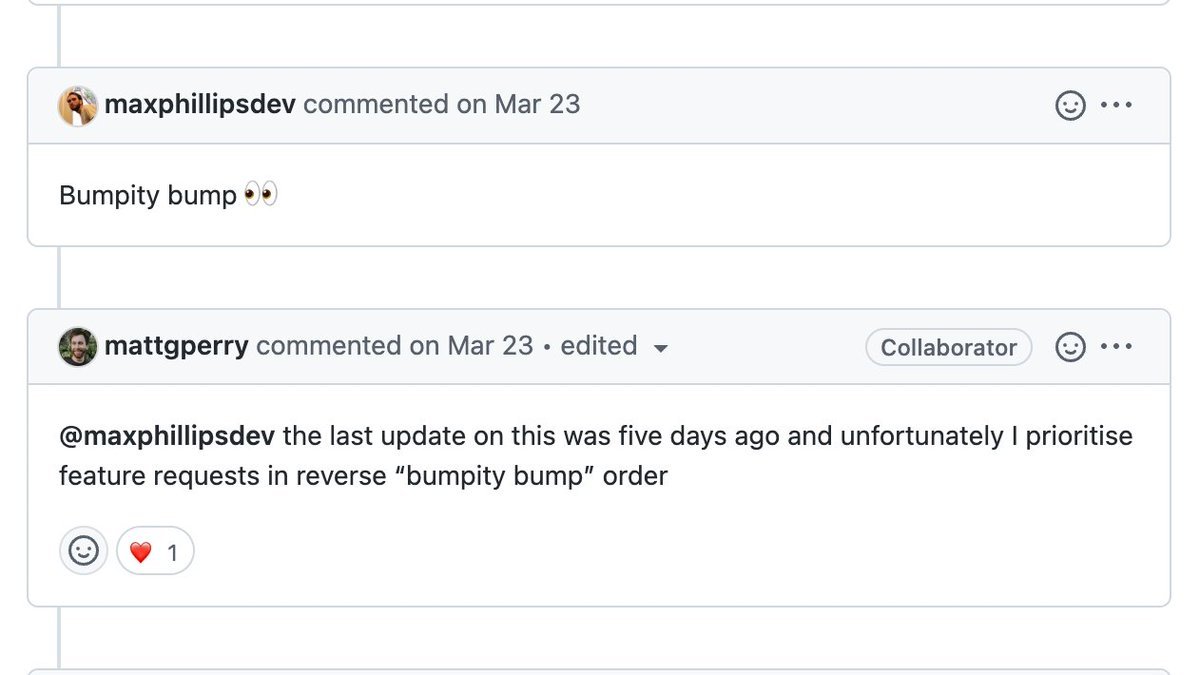The height and width of the screenshot is (675, 1200).
Task: Click the smiley icon in mattgperry's comment header
Action: point(1070,347)
